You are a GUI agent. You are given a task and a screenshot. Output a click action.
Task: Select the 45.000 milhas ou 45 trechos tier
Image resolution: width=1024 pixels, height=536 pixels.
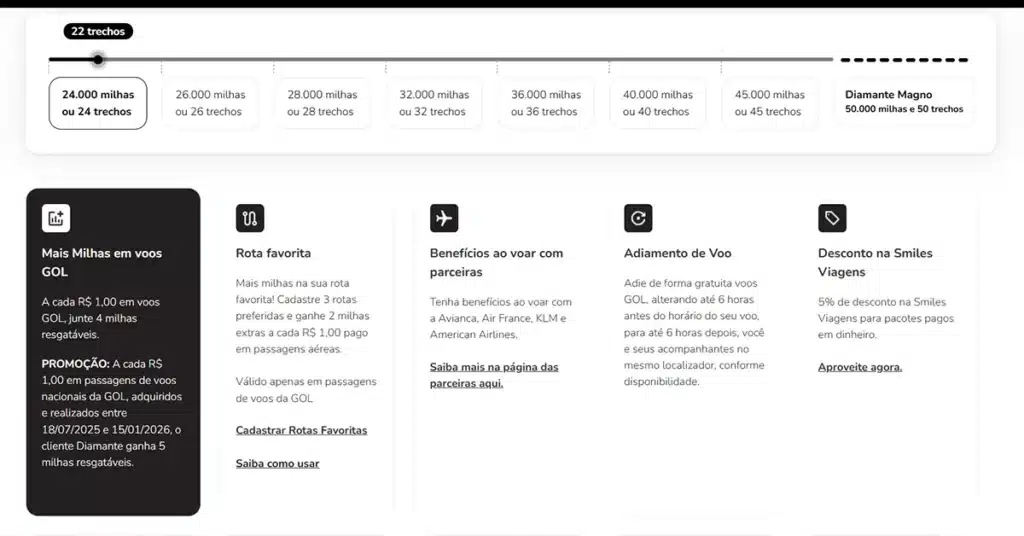pyautogui.click(x=770, y=103)
